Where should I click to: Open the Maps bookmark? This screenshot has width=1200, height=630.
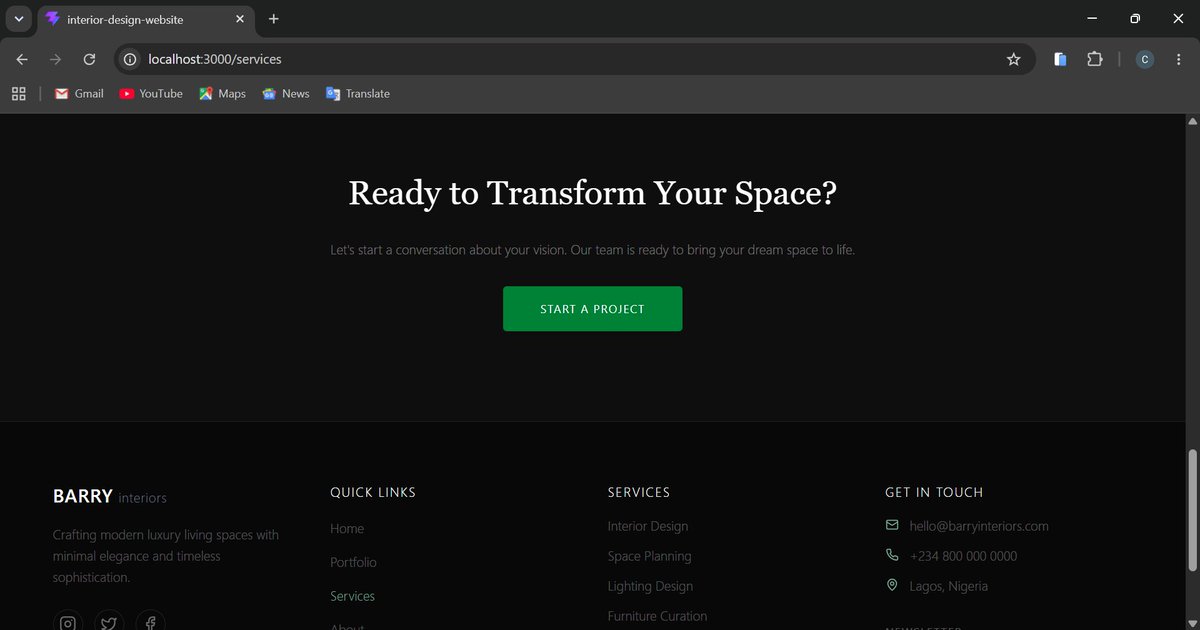pyautogui.click(x=222, y=93)
